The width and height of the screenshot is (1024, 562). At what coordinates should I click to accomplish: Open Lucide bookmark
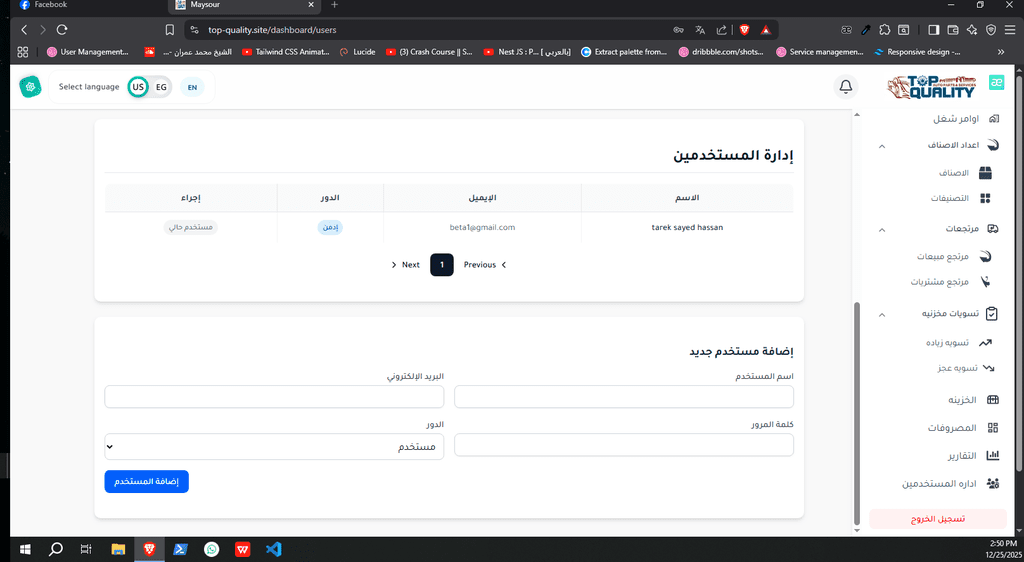pyautogui.click(x=357, y=52)
